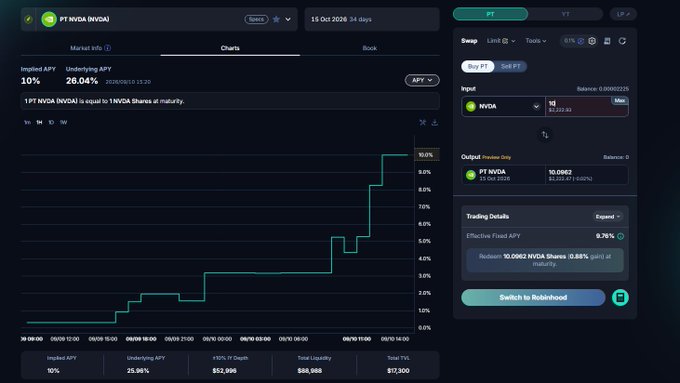
Task: Click the receipt history icon in swap panel
Action: [x=607, y=41]
